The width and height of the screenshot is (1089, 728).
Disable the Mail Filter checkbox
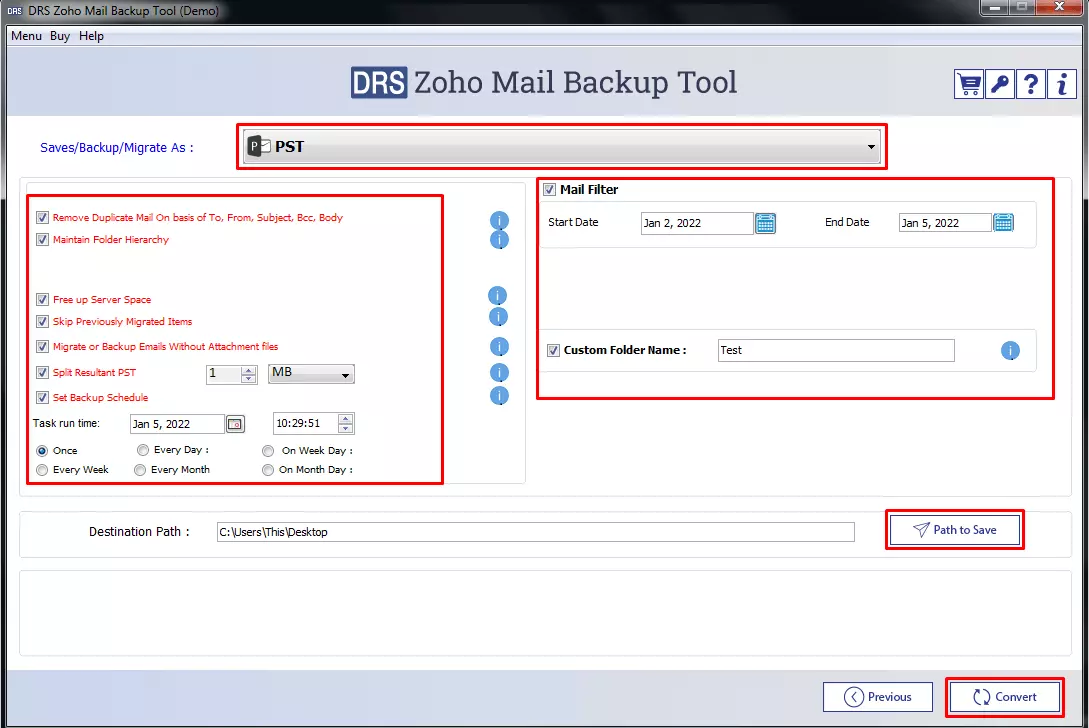tap(549, 190)
